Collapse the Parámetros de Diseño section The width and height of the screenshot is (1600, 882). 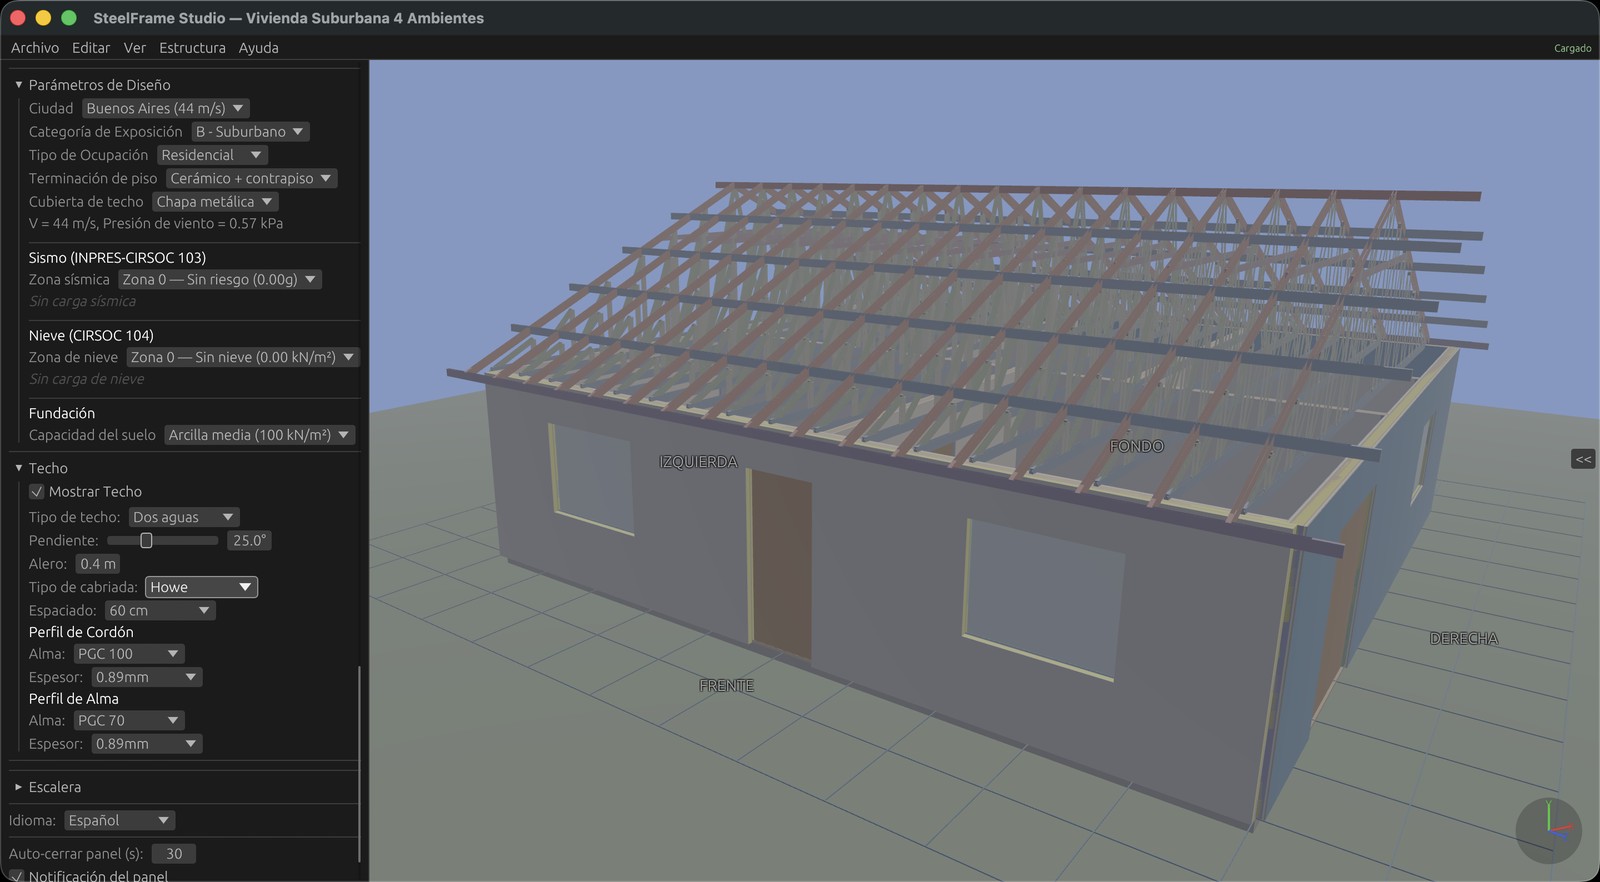click(19, 85)
